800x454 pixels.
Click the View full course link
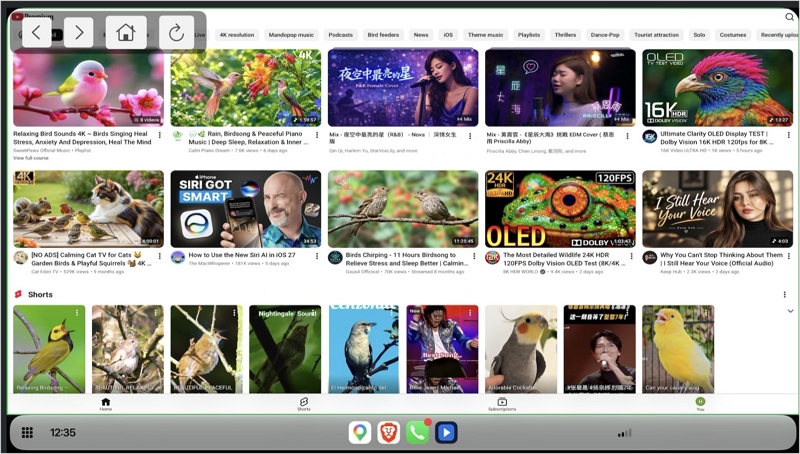31,158
